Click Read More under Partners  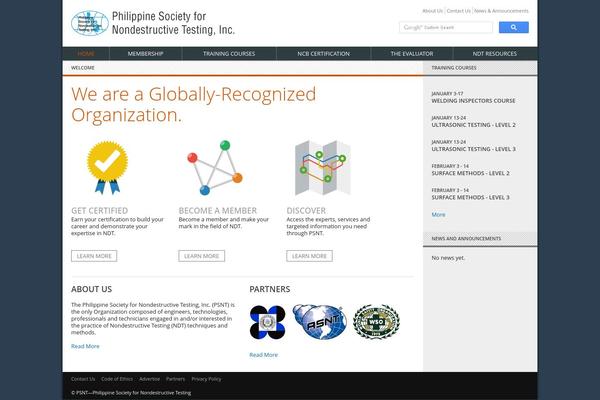click(x=263, y=355)
